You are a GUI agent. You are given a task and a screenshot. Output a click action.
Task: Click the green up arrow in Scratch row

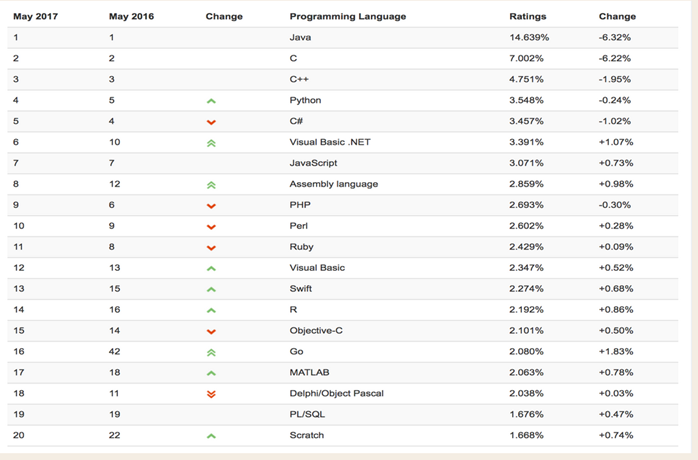pyautogui.click(x=211, y=436)
